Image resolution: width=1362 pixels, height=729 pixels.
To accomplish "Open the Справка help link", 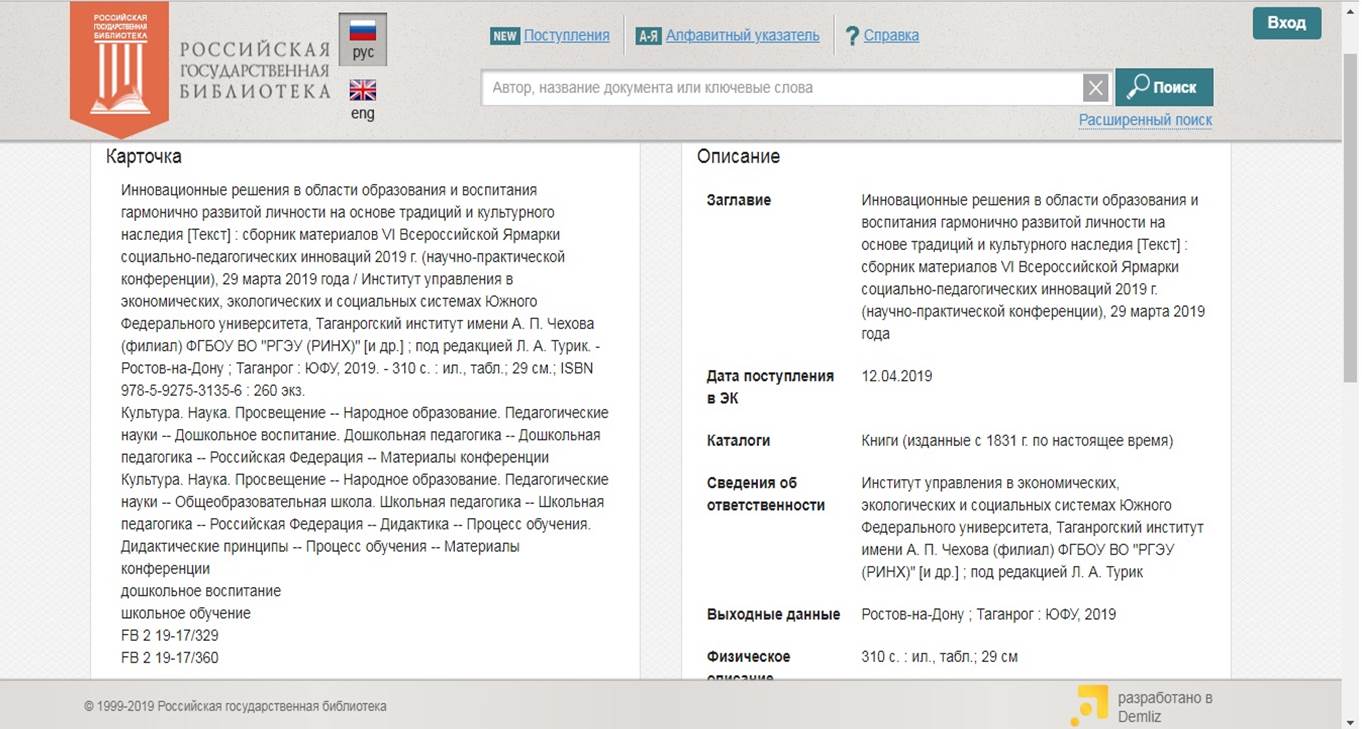I will (x=891, y=36).
